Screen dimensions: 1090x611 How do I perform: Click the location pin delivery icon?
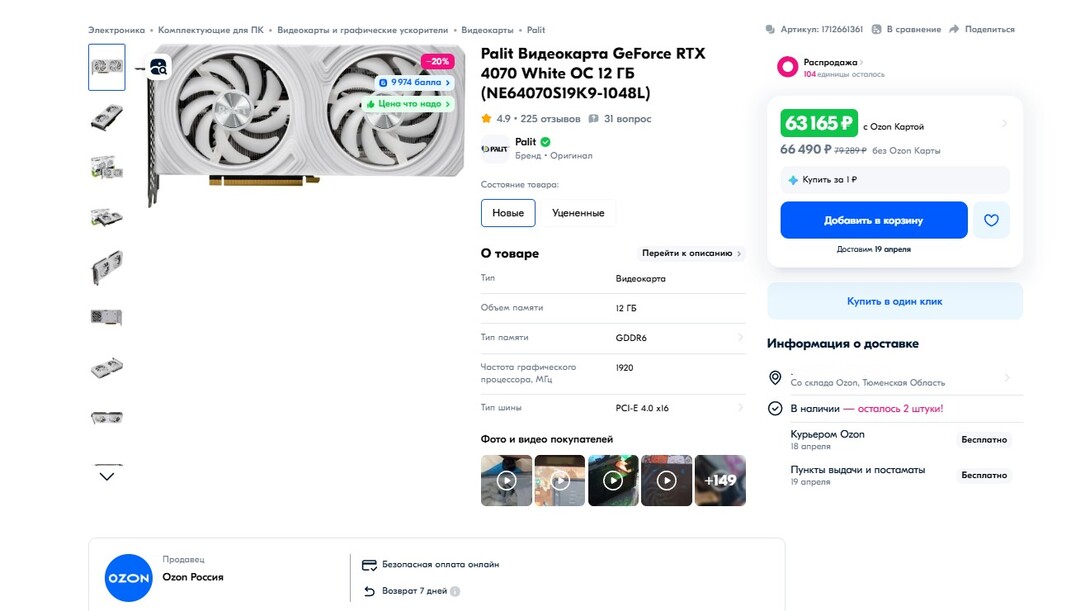coord(775,377)
